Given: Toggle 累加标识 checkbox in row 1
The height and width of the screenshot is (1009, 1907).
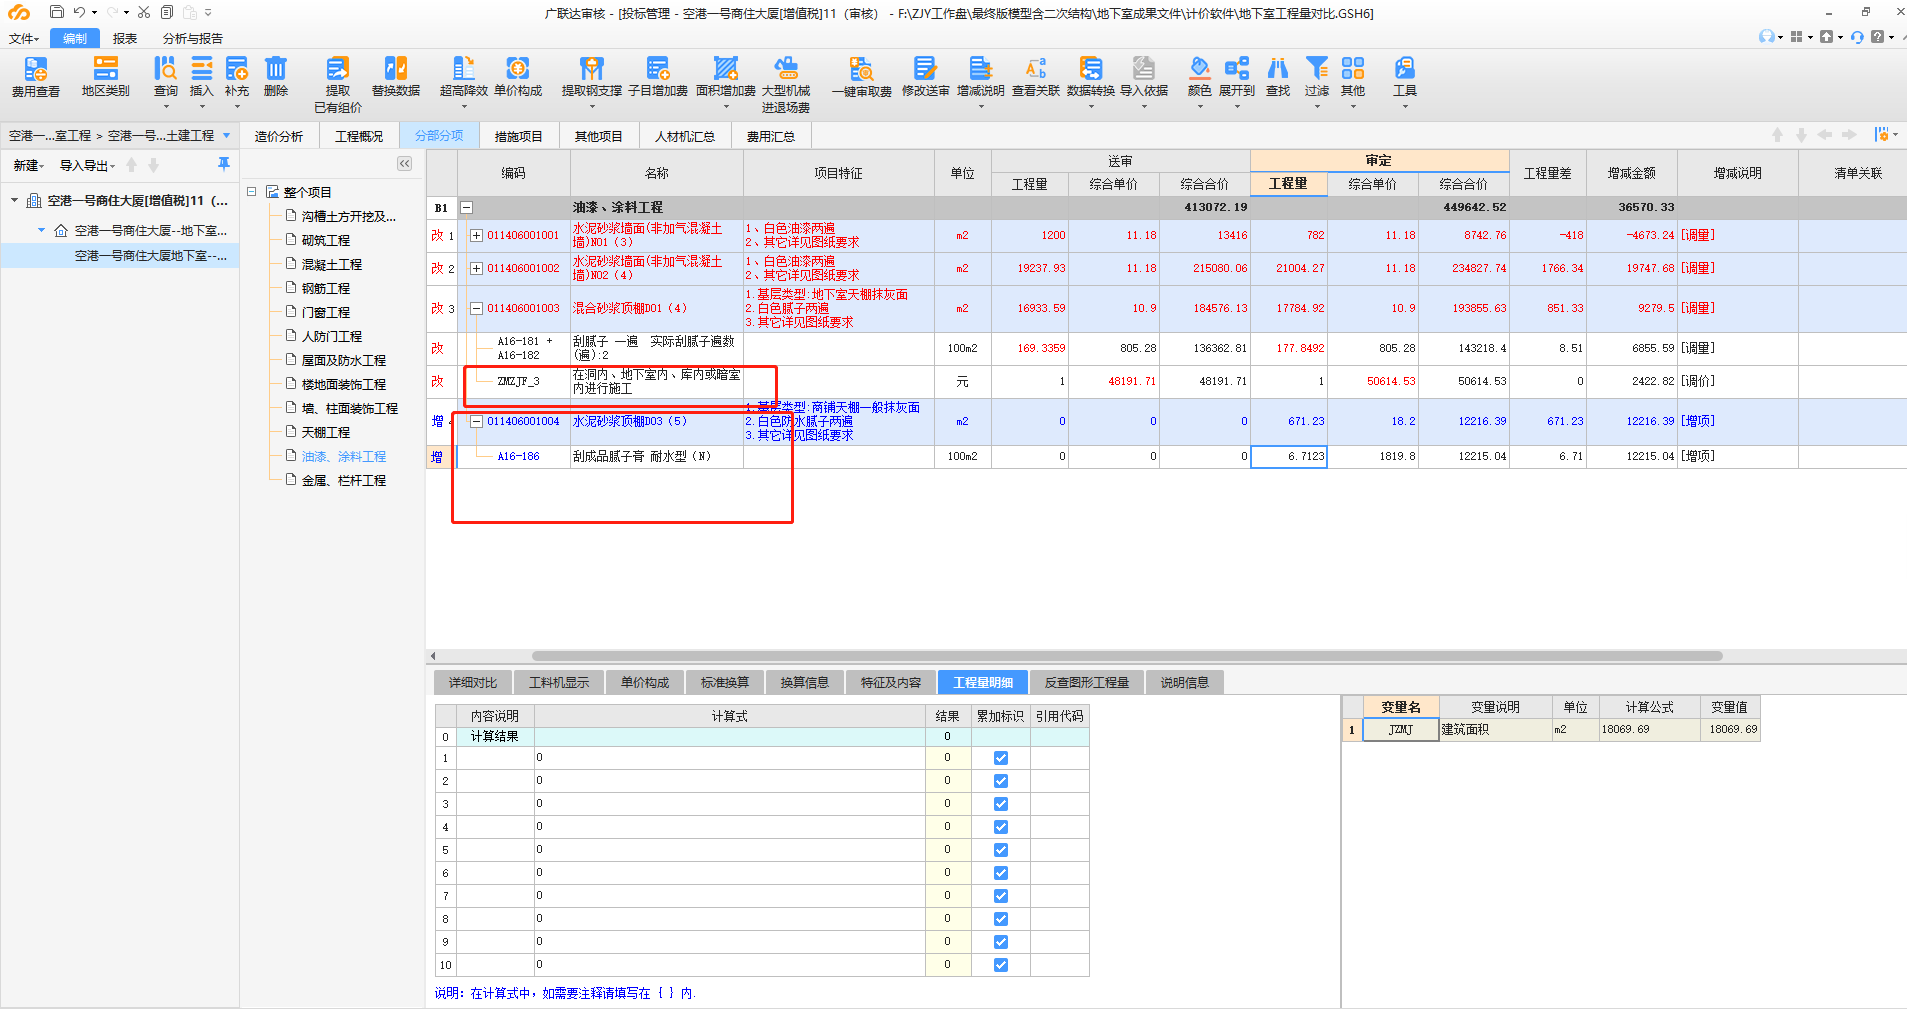Looking at the screenshot, I should [1001, 758].
